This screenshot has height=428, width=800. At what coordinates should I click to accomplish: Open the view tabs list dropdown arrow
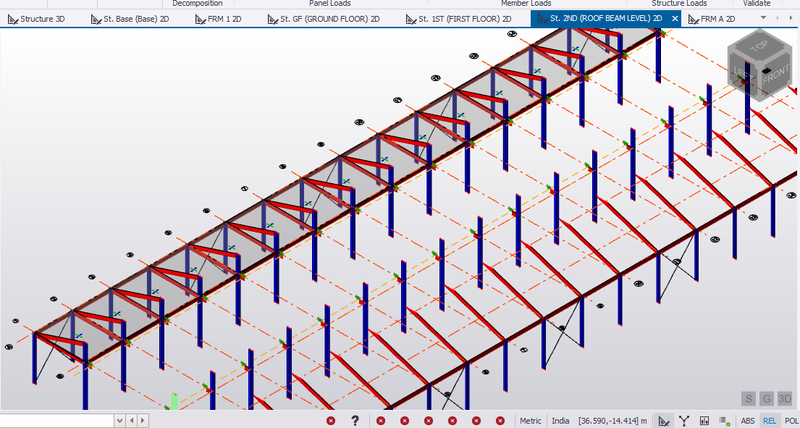(763, 17)
